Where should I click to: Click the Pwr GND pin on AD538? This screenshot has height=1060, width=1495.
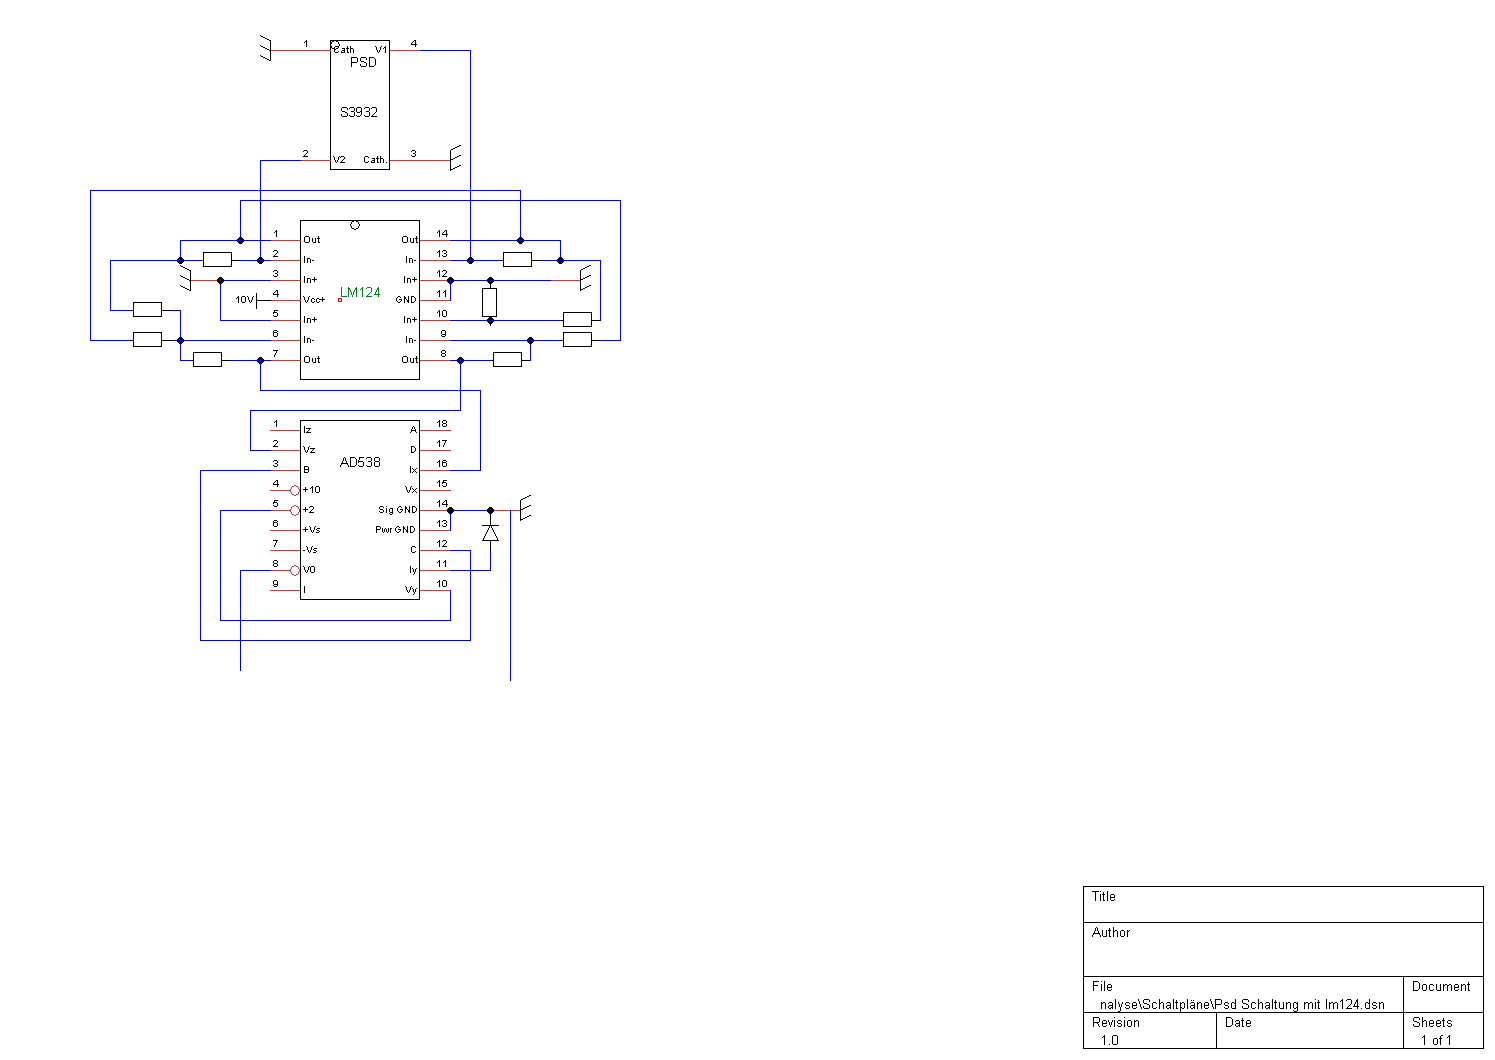[396, 530]
